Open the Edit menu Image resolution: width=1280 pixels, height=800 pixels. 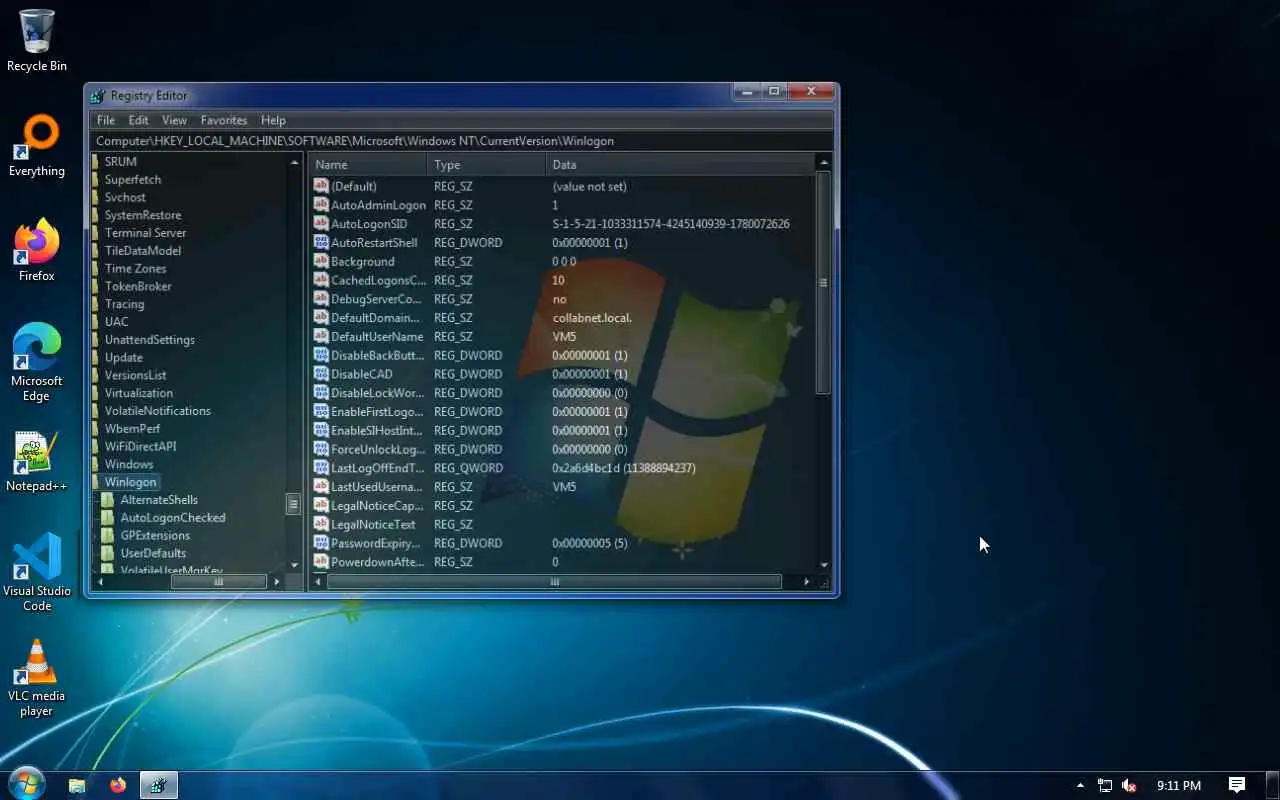(139, 120)
